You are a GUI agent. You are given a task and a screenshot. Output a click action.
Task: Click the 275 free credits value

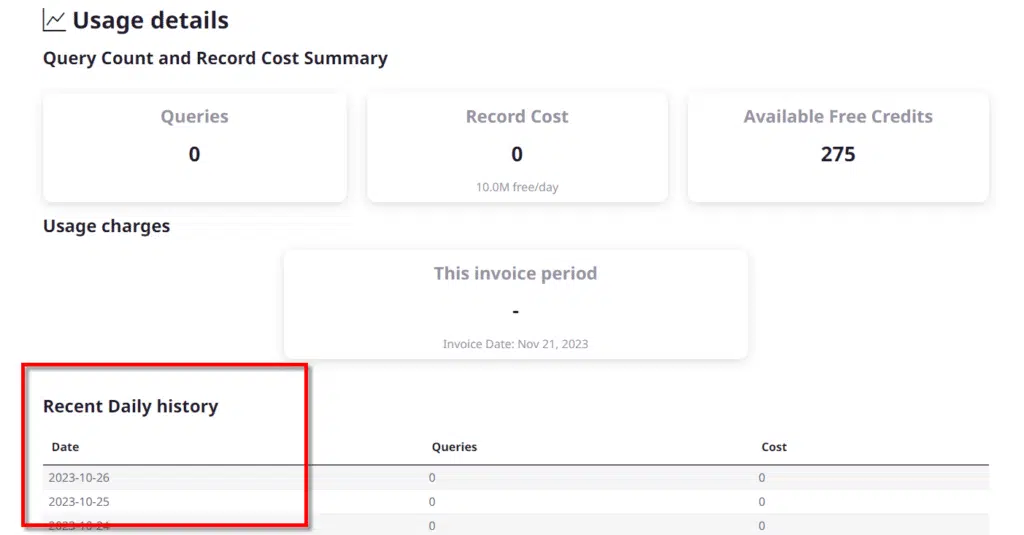point(838,154)
